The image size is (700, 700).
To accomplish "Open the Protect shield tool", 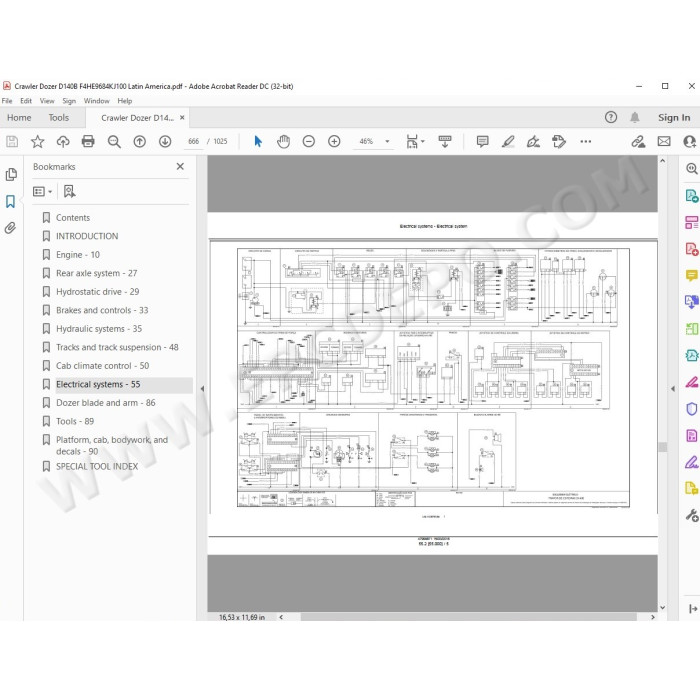I will [692, 409].
